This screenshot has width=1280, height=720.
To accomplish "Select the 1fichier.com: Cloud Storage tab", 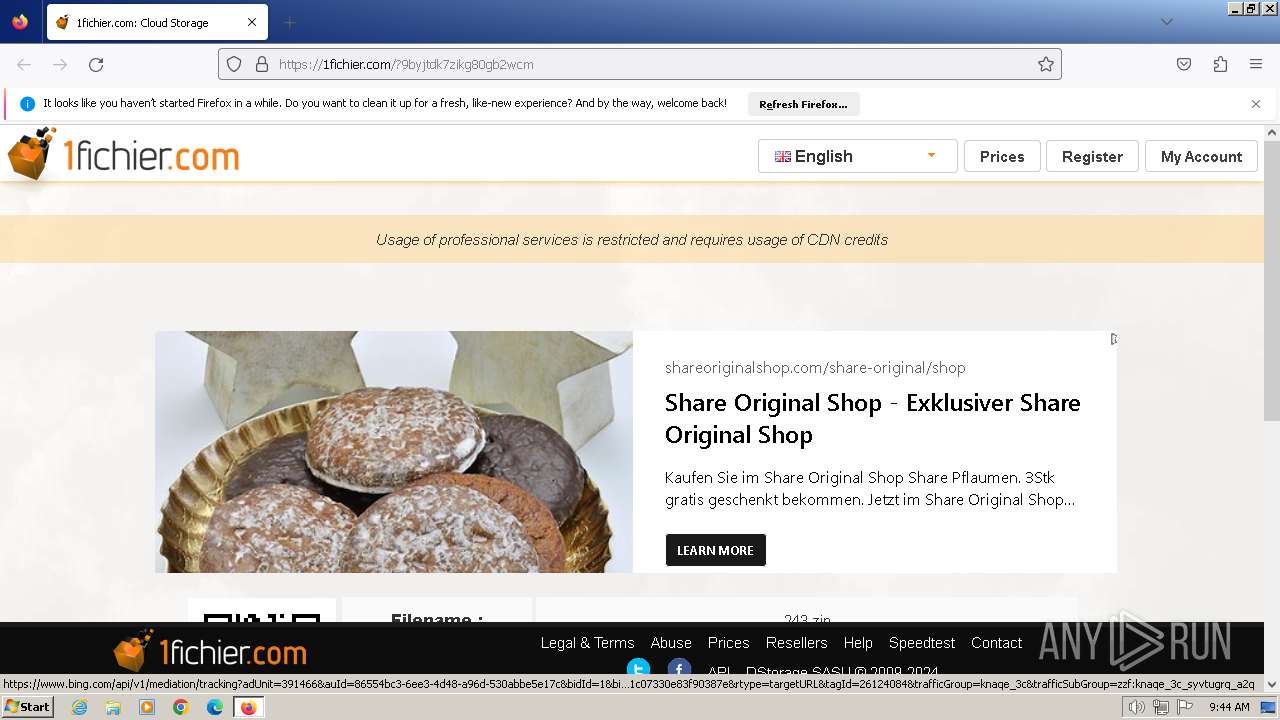I will (156, 22).
